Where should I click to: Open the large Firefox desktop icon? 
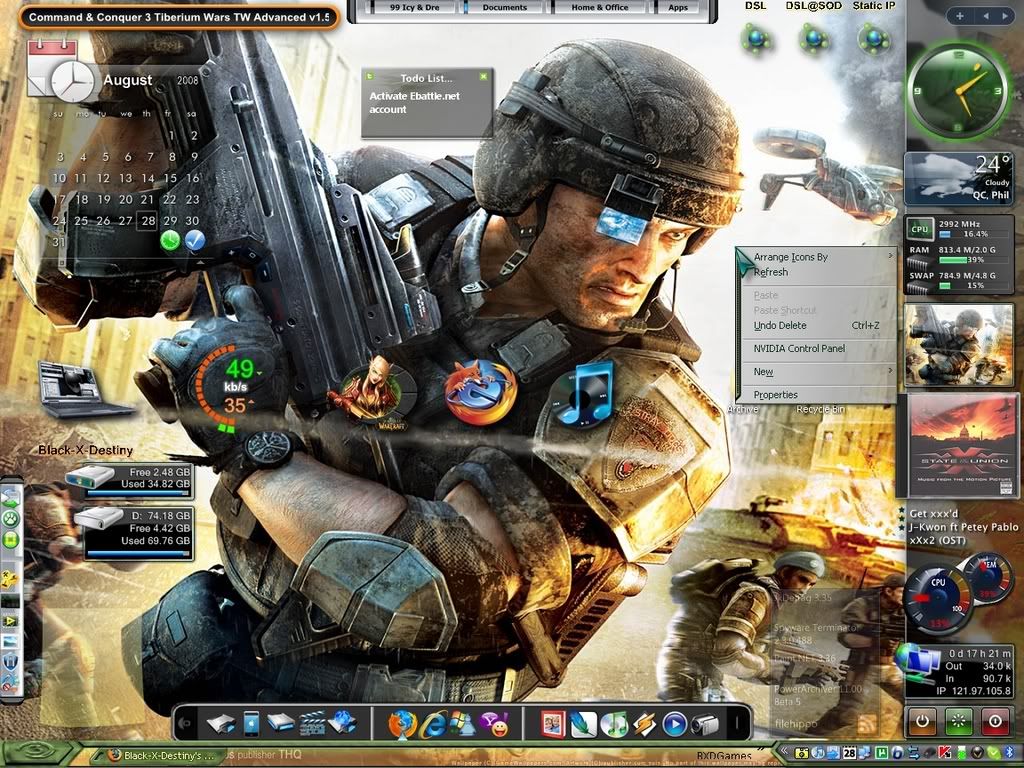tap(481, 391)
